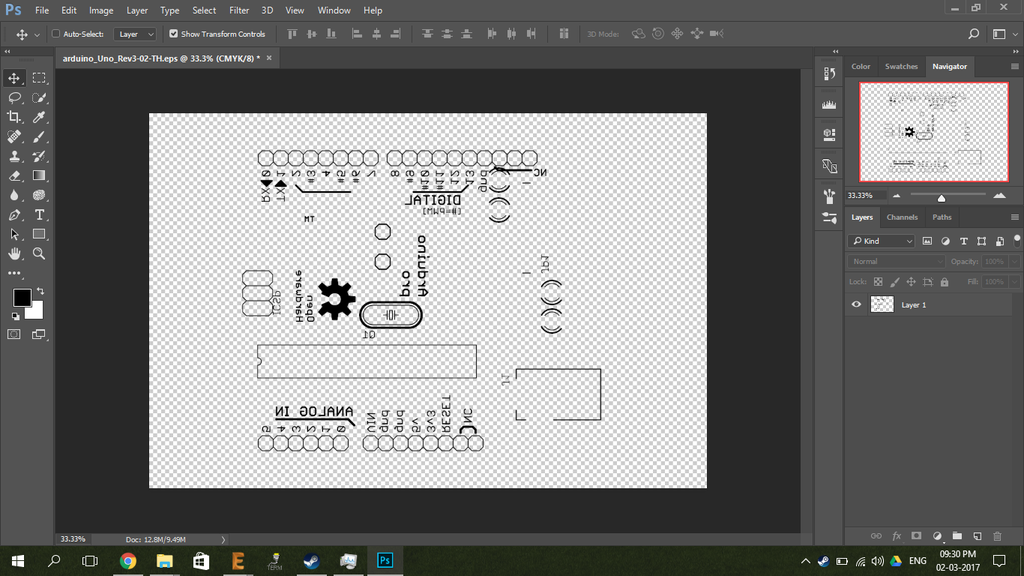Change the screen mode

pos(39,334)
